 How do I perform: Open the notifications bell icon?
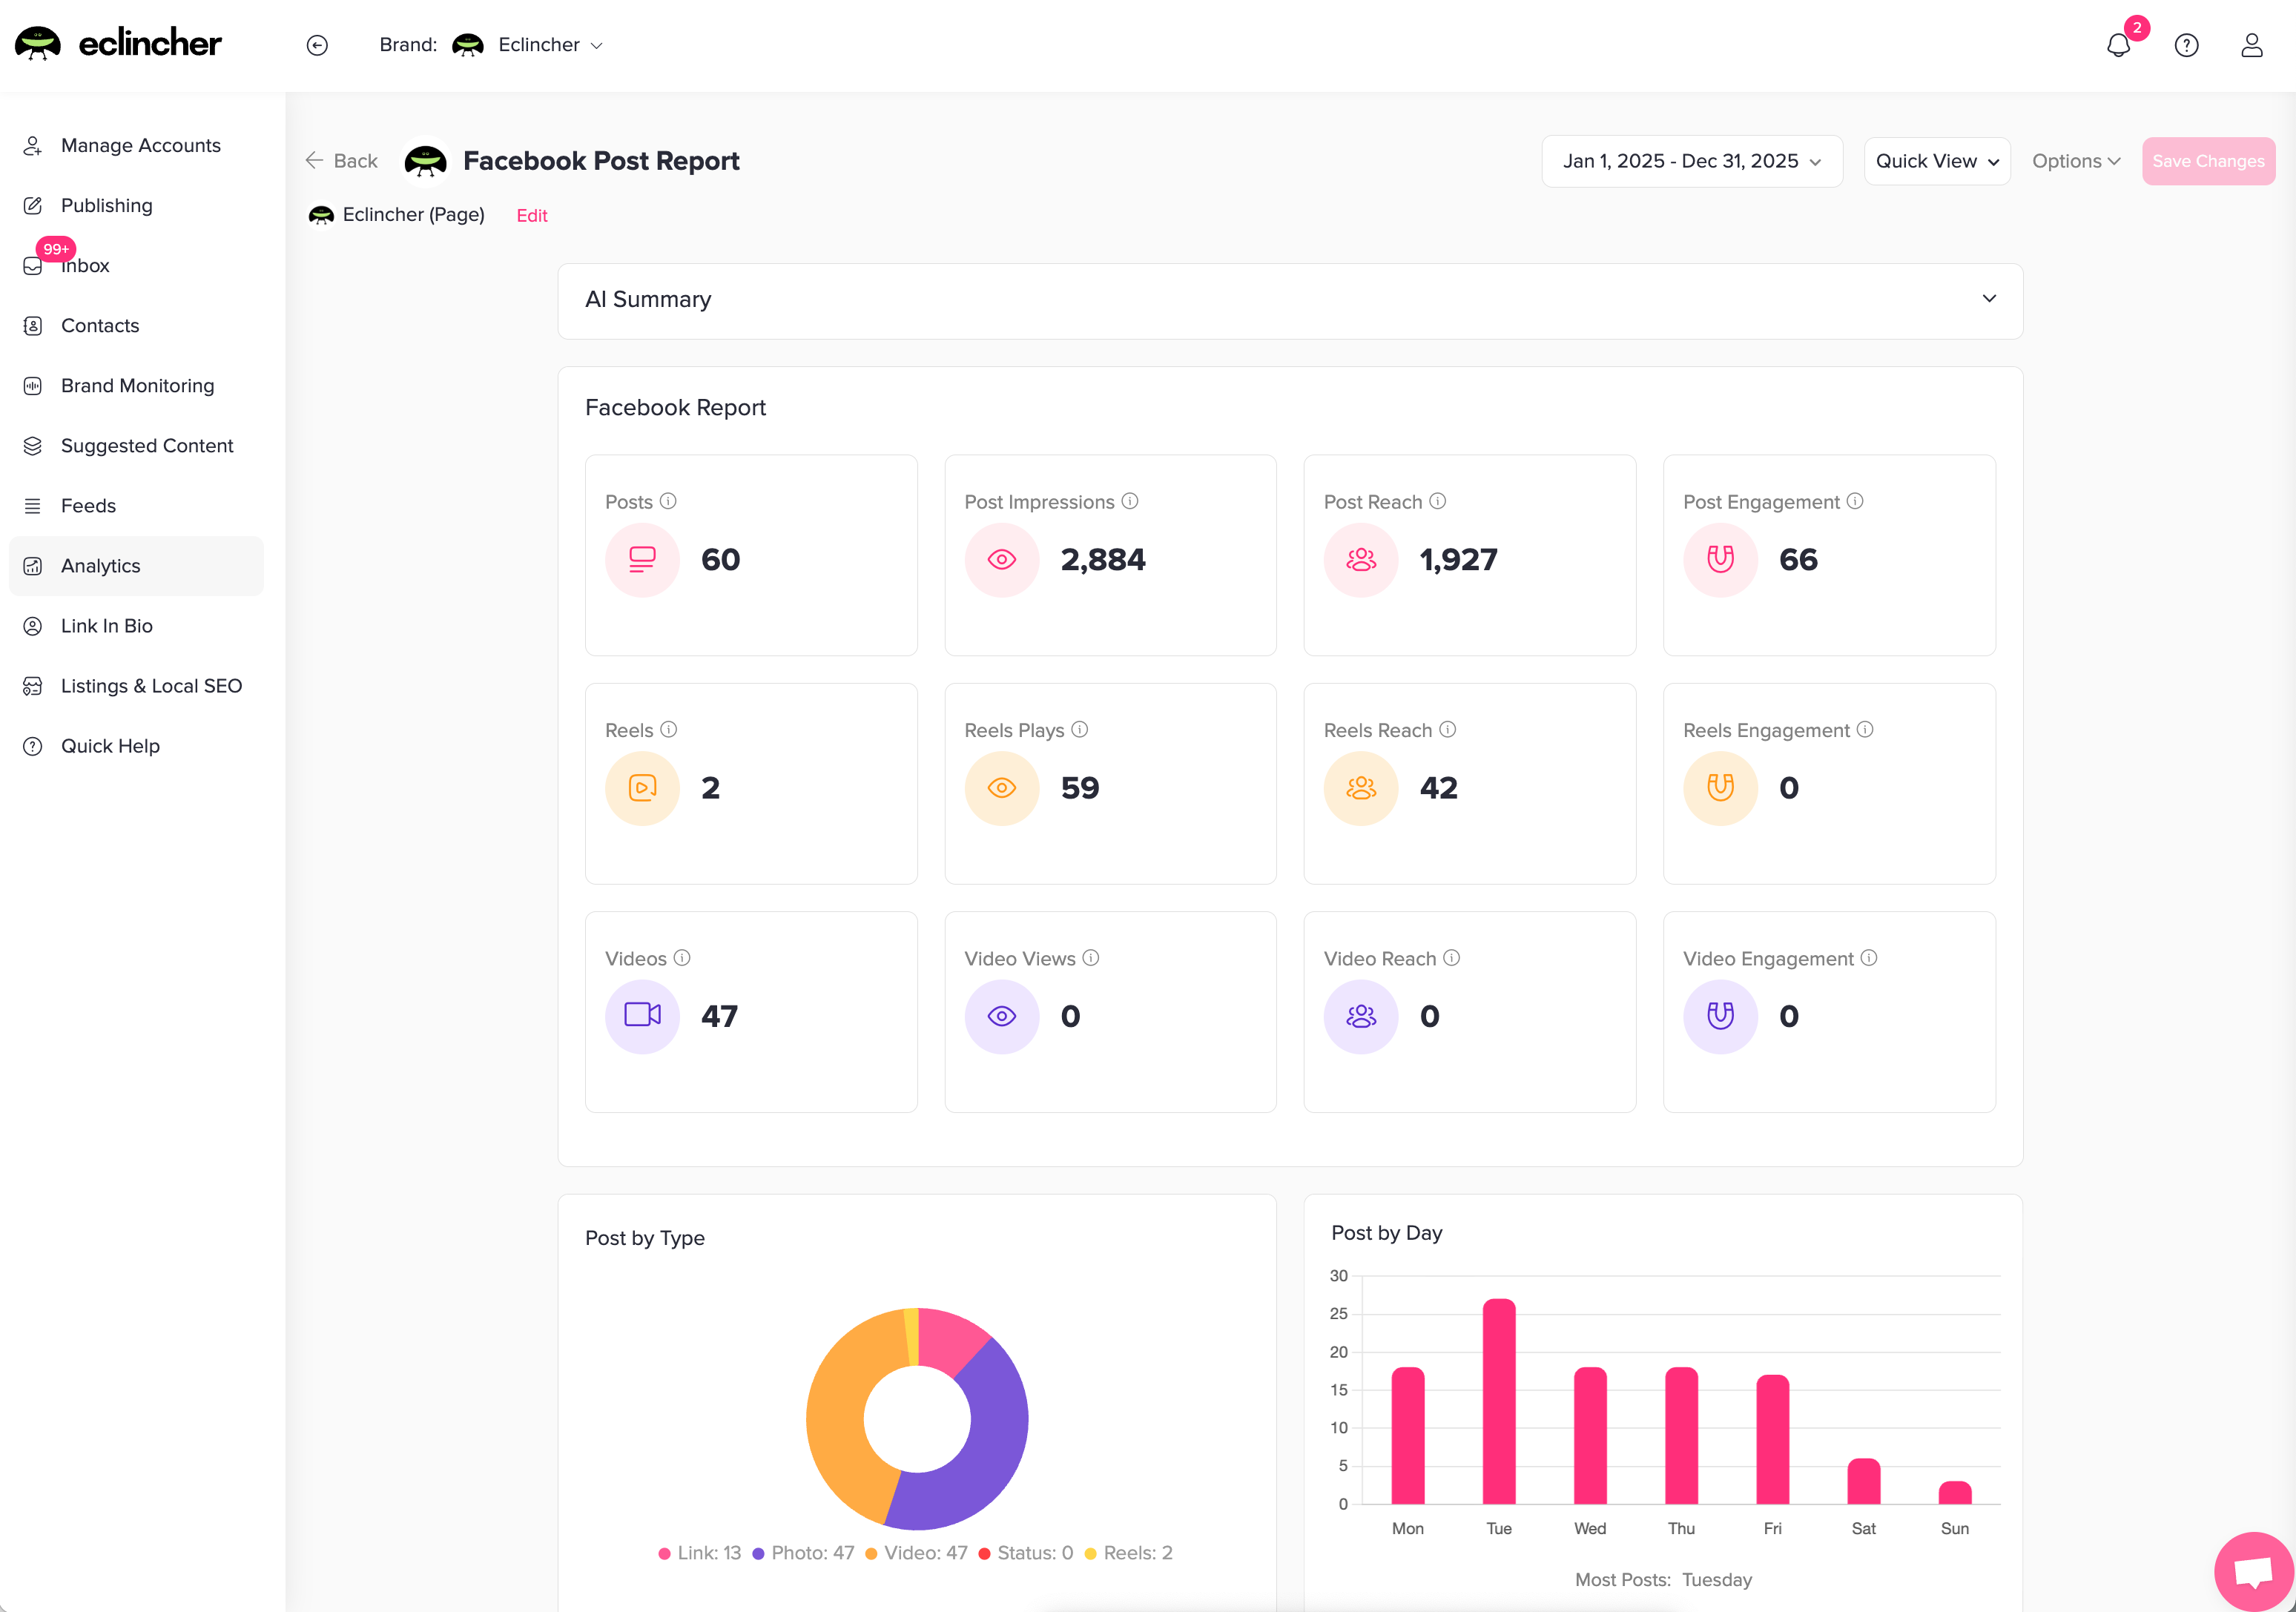click(2118, 45)
